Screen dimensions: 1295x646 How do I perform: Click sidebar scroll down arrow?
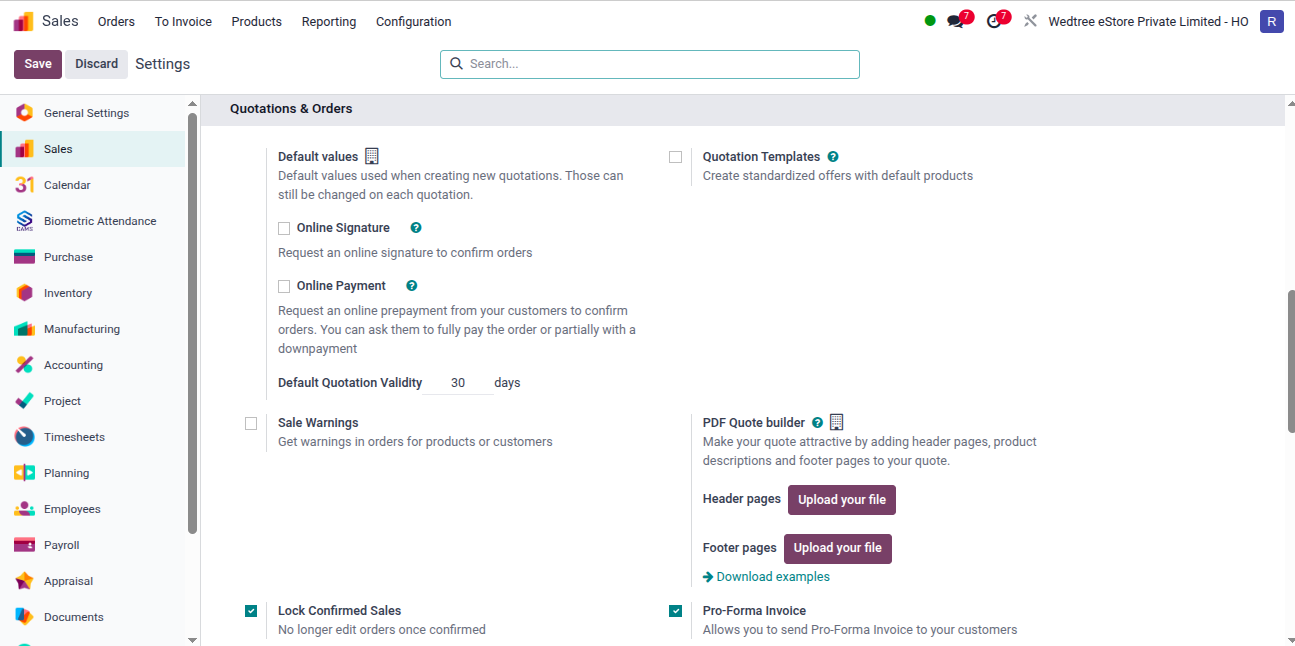pos(192,639)
